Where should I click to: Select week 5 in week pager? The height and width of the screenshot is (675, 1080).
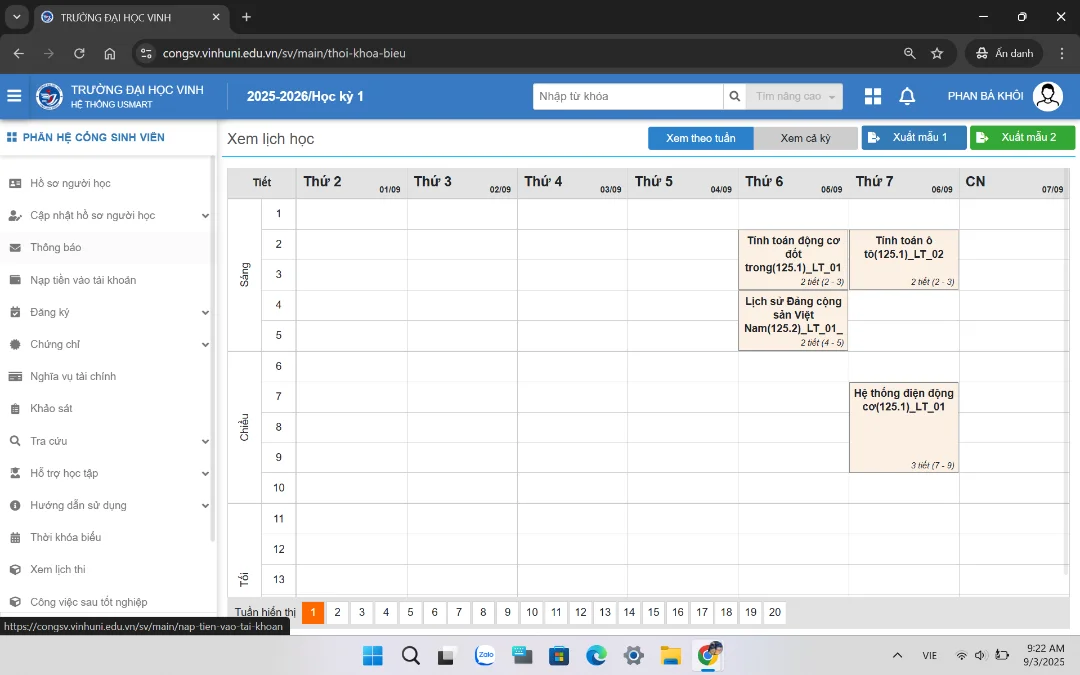tap(410, 613)
